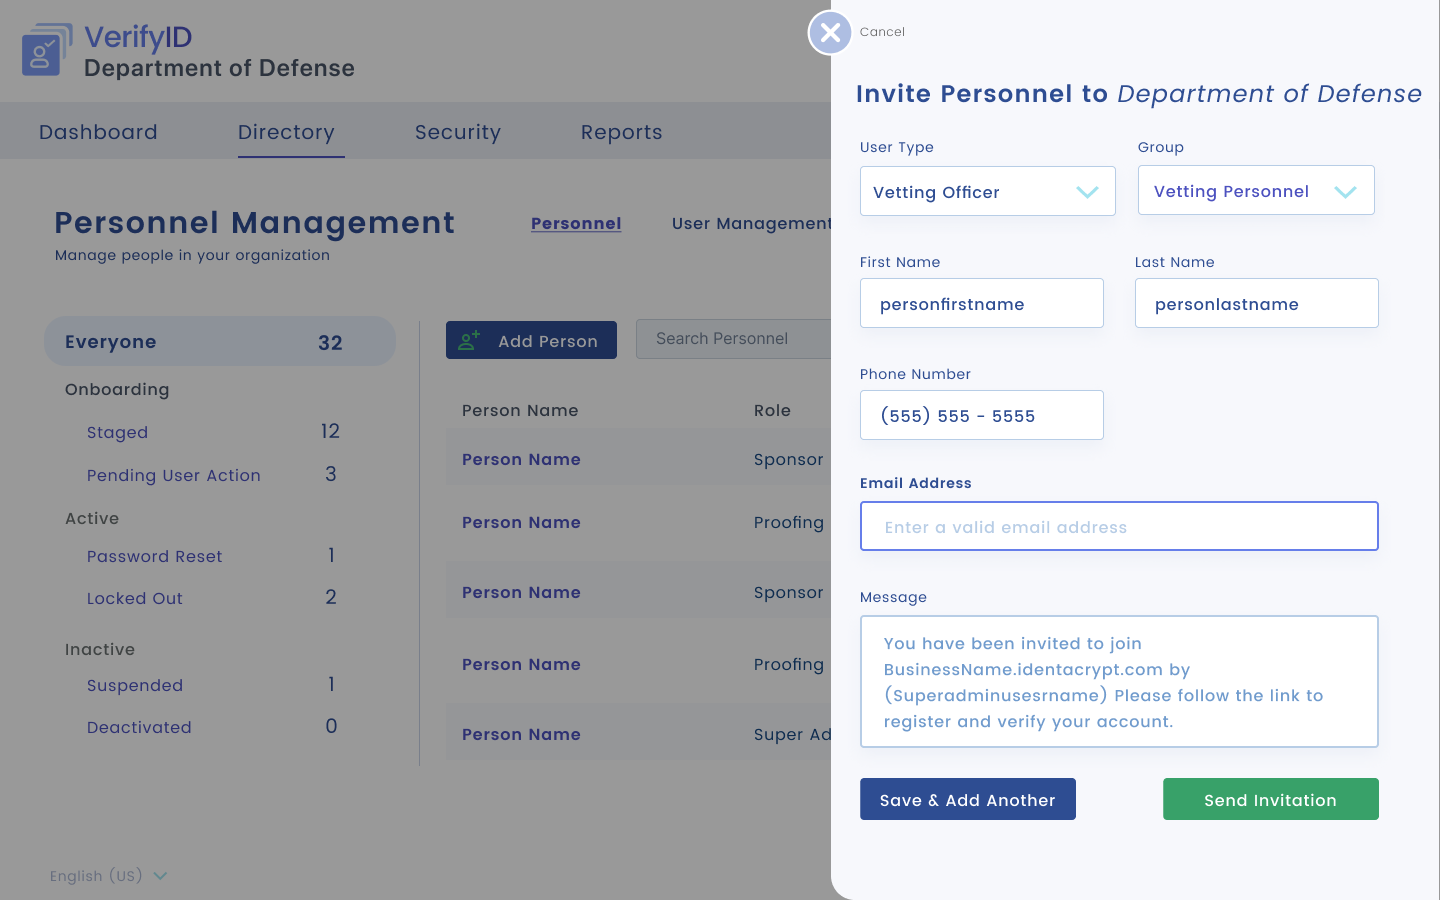
Task: Filter by Deactivated users
Action: [x=139, y=727]
